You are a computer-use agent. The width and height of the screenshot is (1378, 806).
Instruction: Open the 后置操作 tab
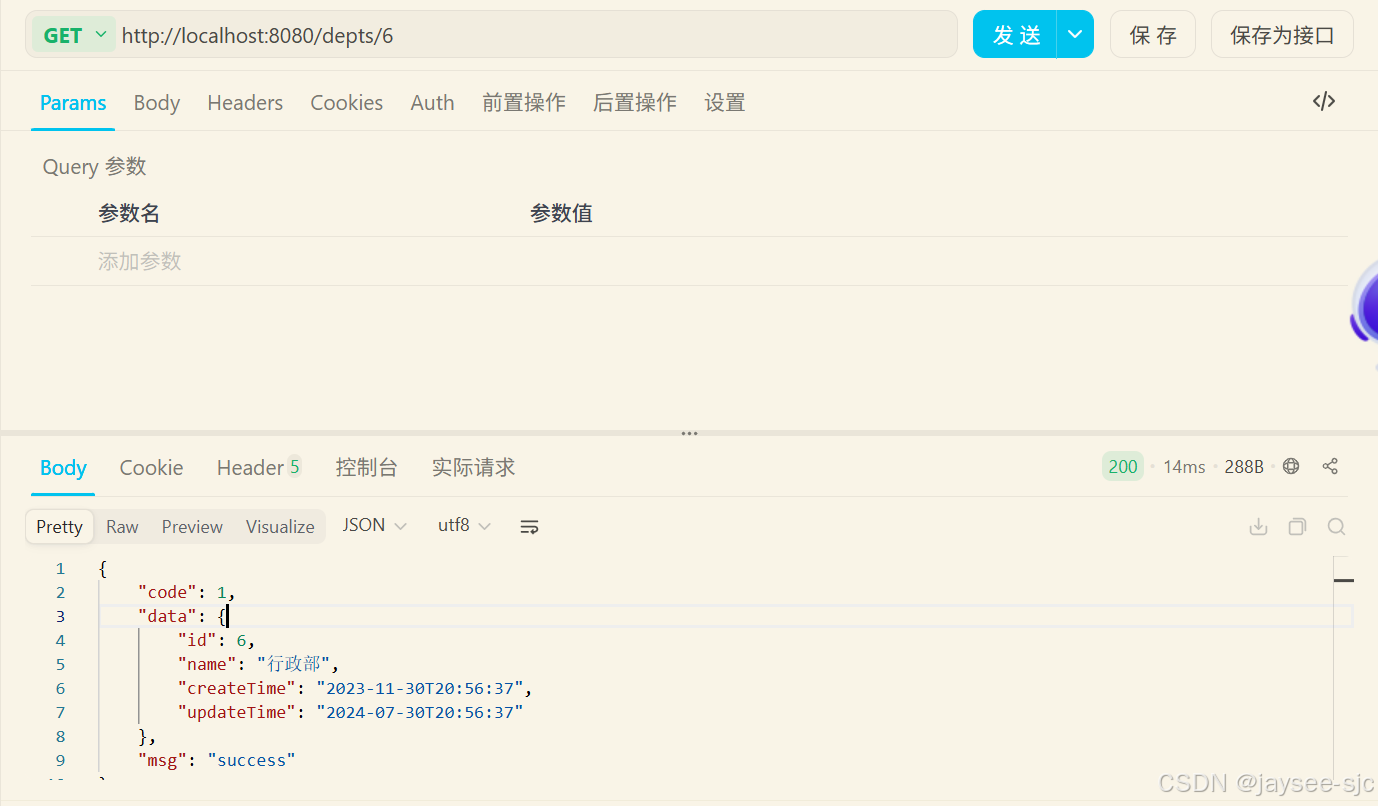pyautogui.click(x=635, y=103)
